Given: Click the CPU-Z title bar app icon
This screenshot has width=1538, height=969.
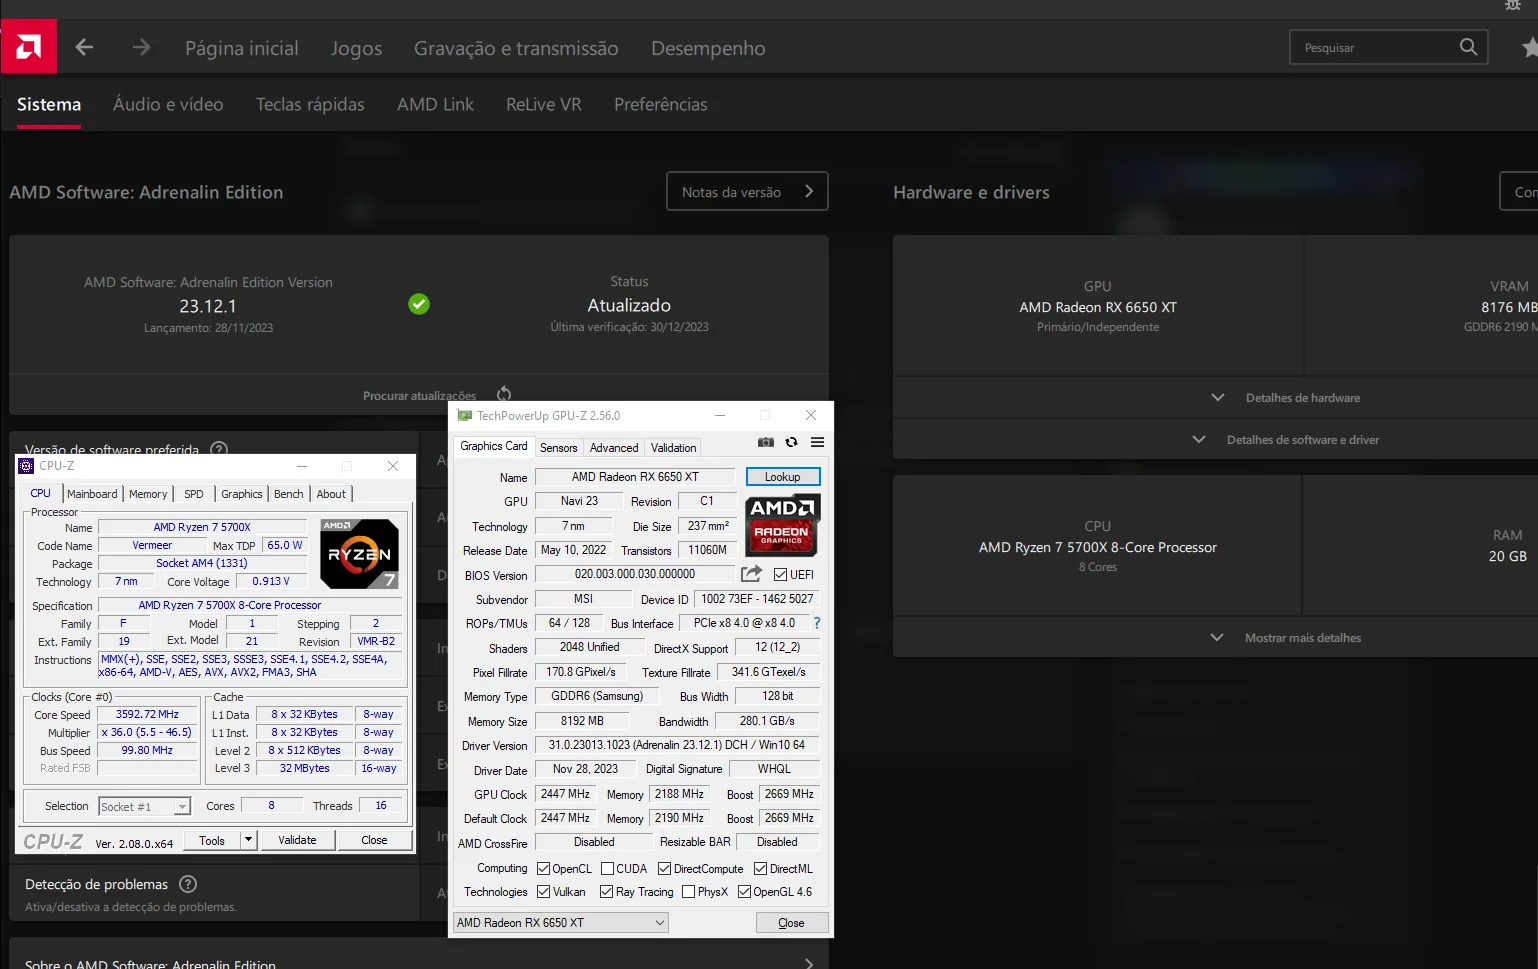Looking at the screenshot, I should (27, 466).
